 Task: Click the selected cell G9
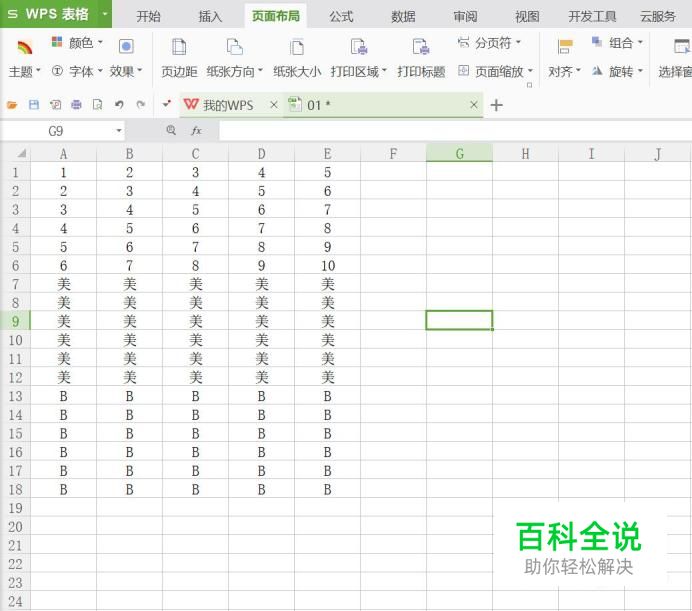coord(459,321)
